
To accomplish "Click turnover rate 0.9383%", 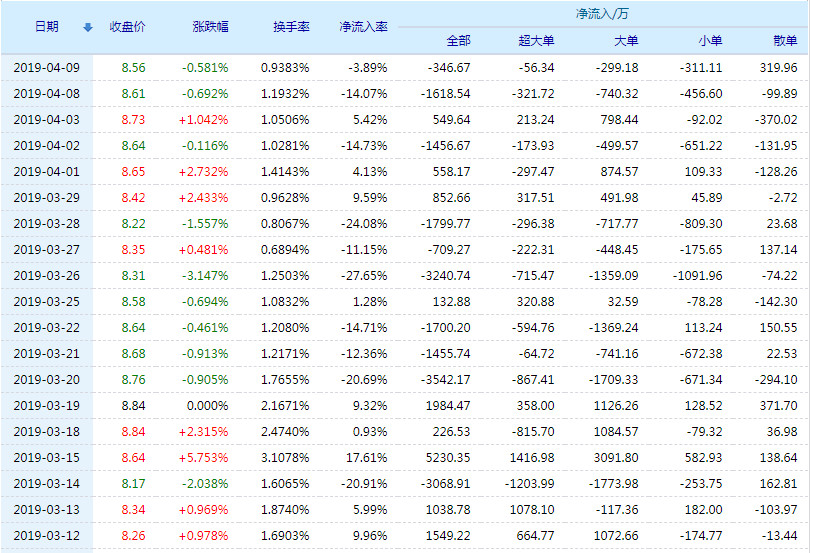I will pos(285,68).
